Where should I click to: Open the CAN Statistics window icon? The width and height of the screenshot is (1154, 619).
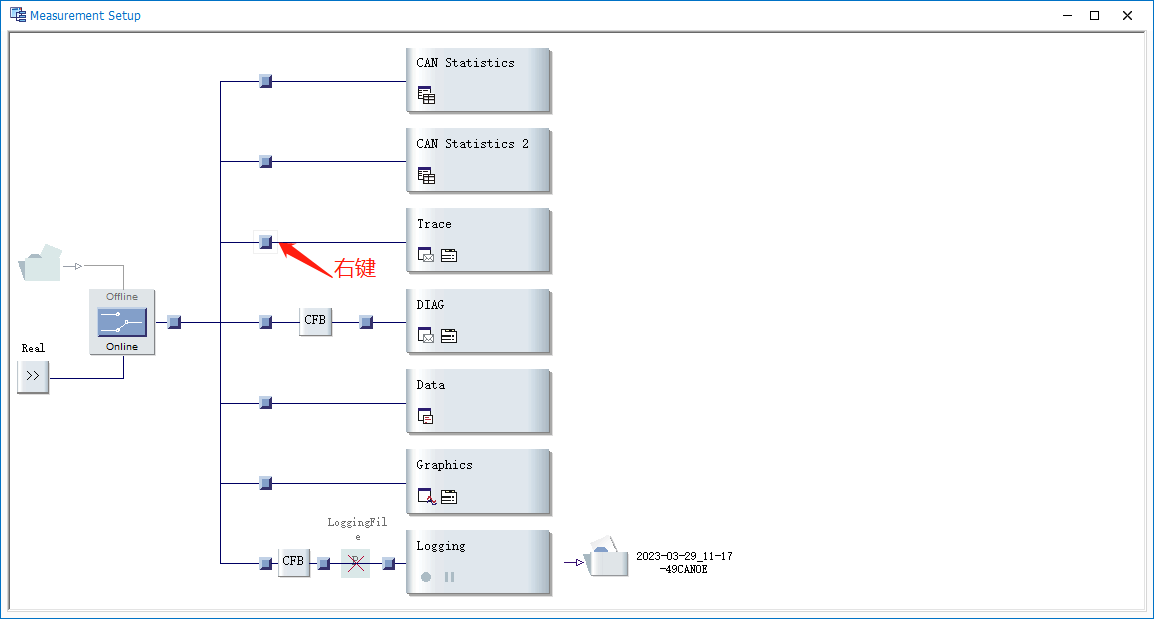pos(427,94)
